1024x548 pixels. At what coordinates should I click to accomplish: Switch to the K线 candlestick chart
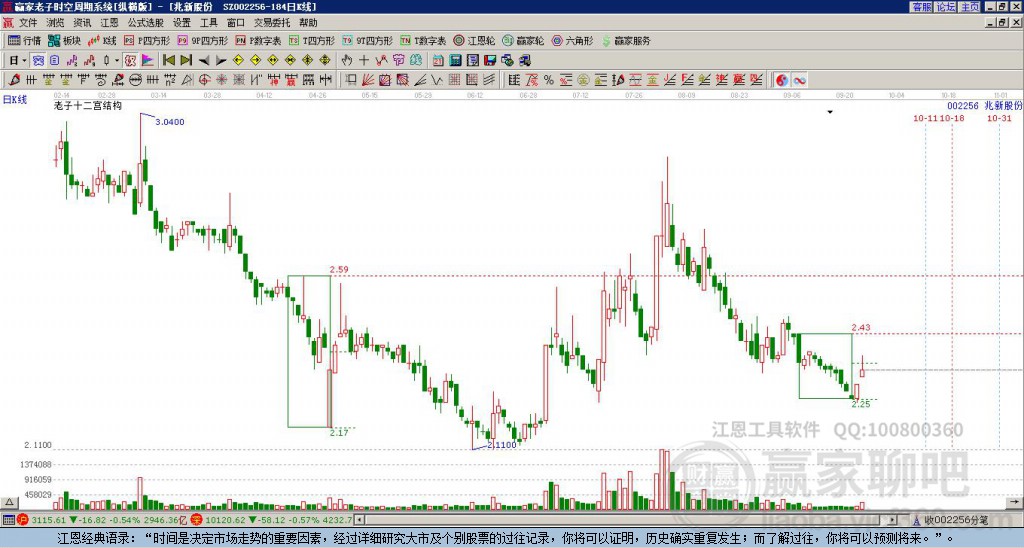click(102, 40)
